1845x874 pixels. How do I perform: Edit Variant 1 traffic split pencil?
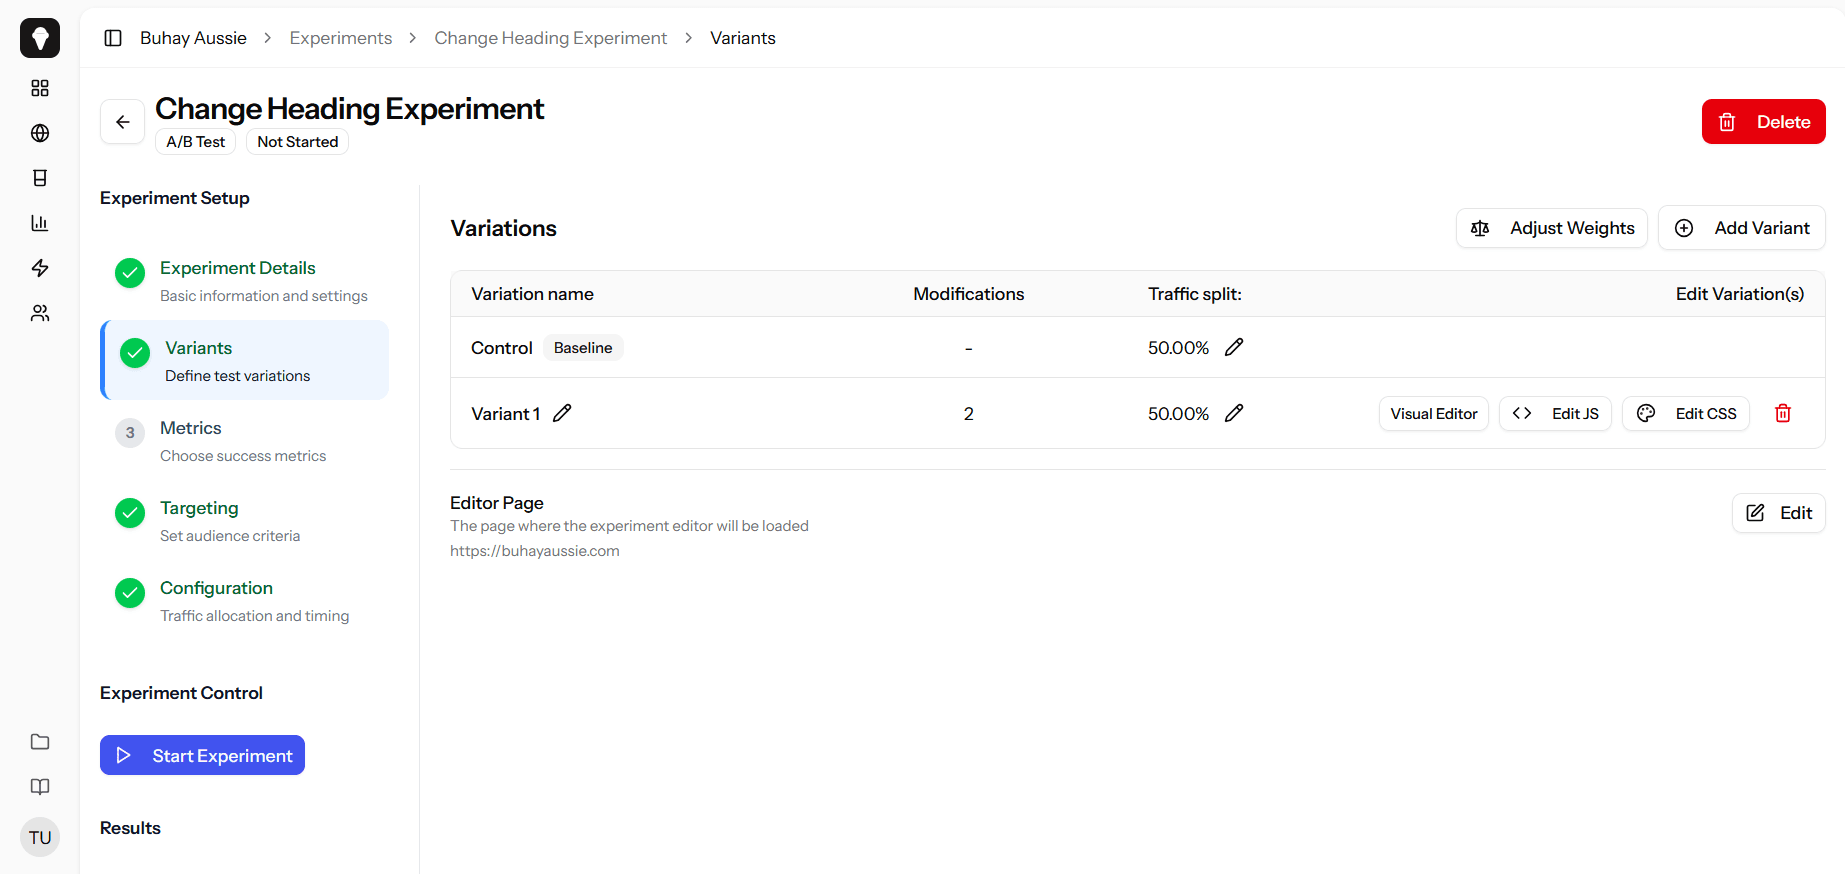point(1234,413)
